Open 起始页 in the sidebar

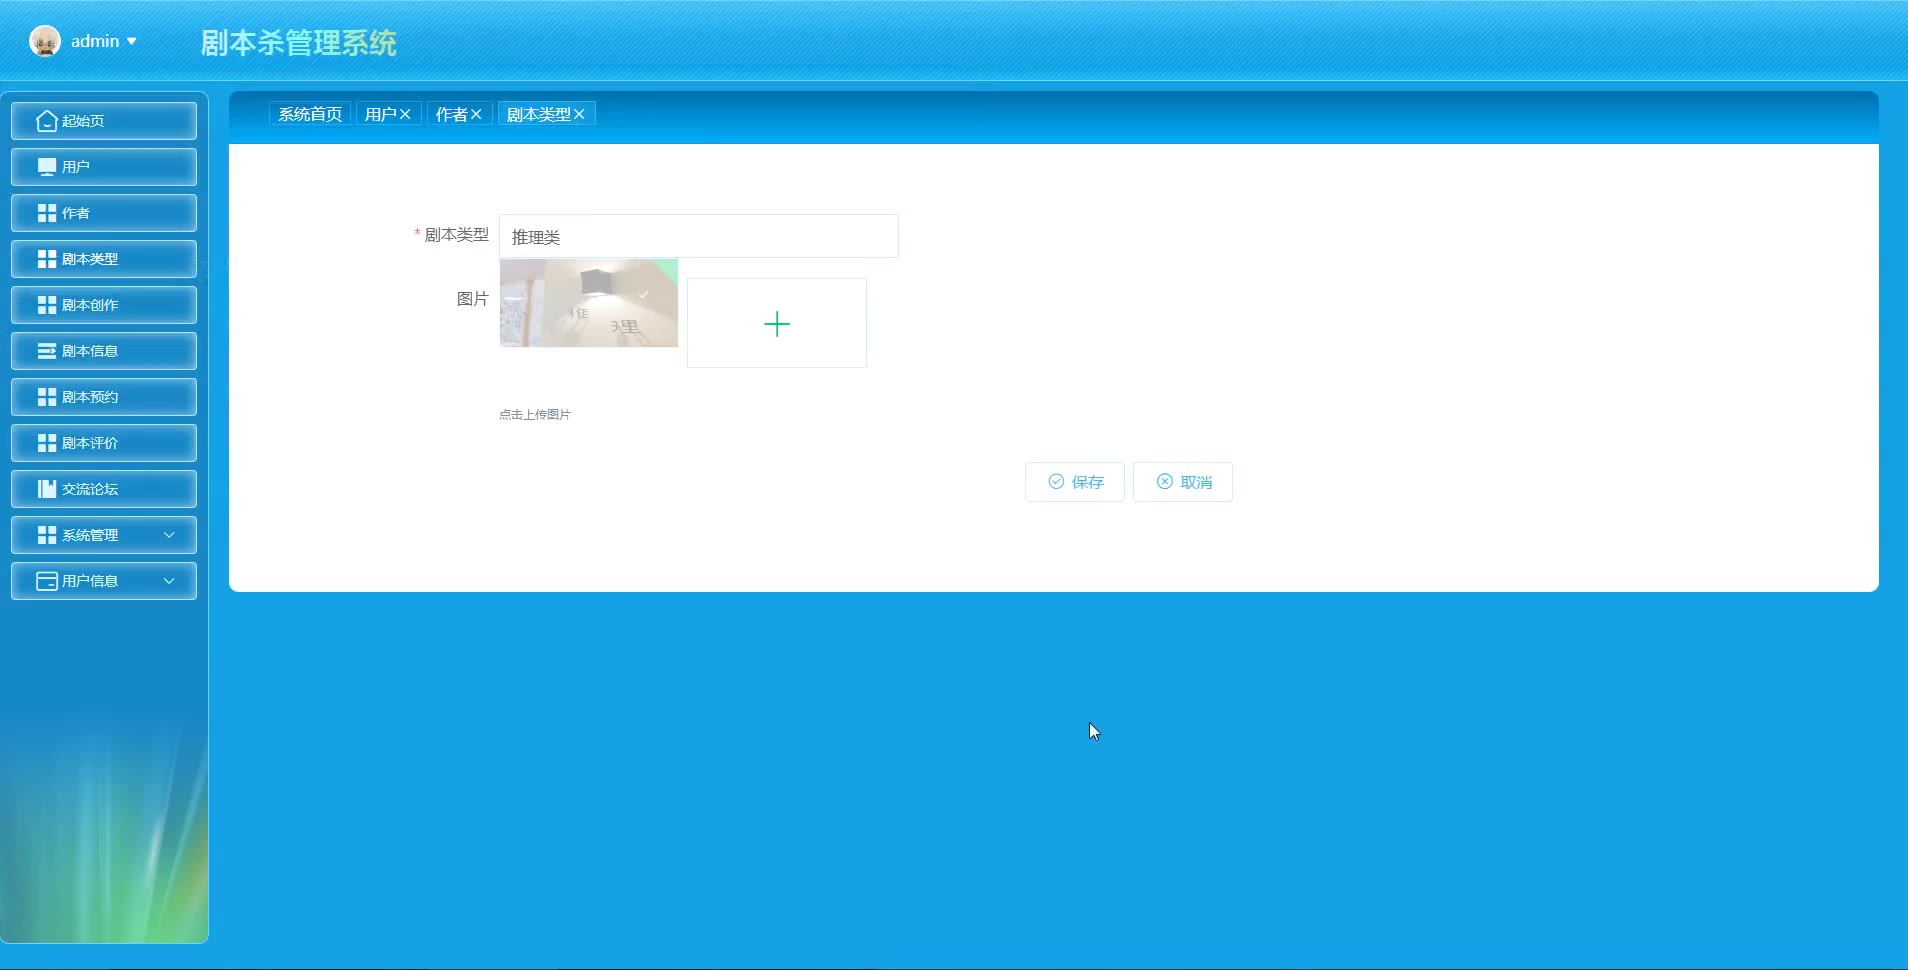pyautogui.click(x=104, y=121)
